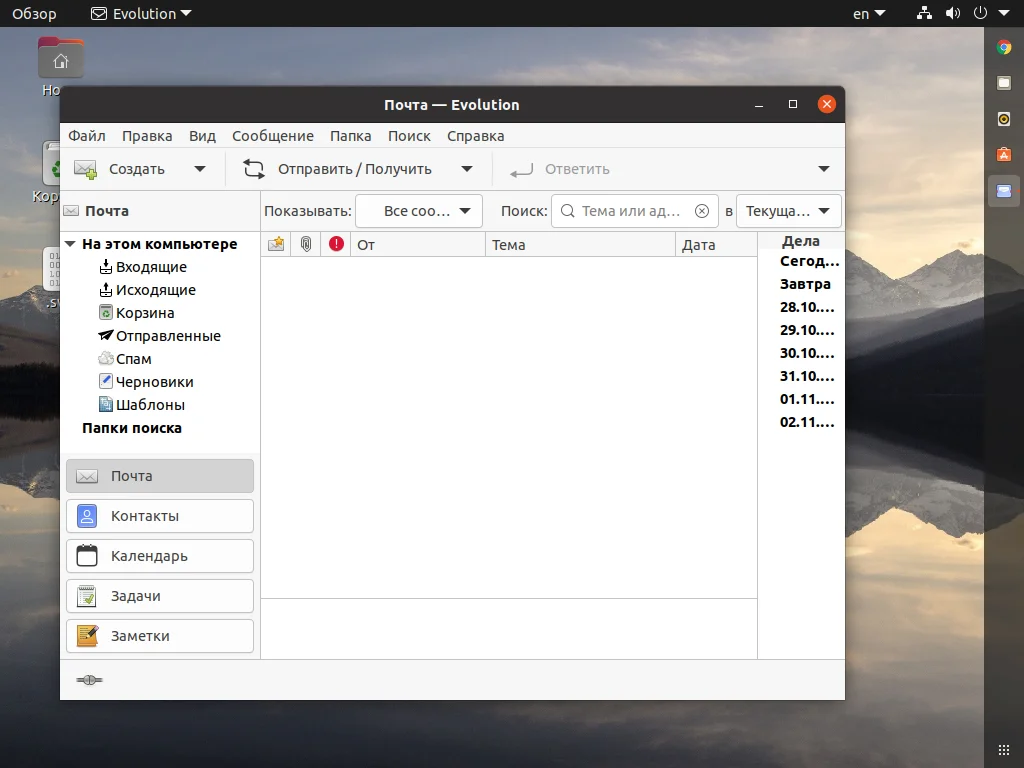Viewport: 1024px width, 768px height.
Task: Click the Send / Receive arrows icon
Action: click(254, 169)
